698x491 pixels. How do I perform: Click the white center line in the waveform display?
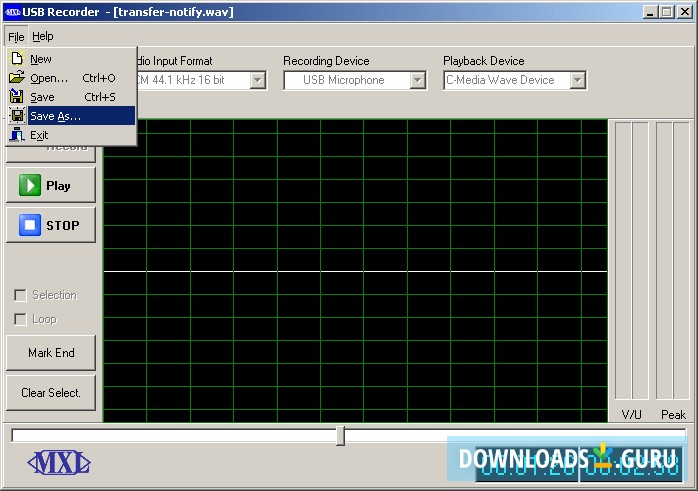pyautogui.click(x=355, y=271)
